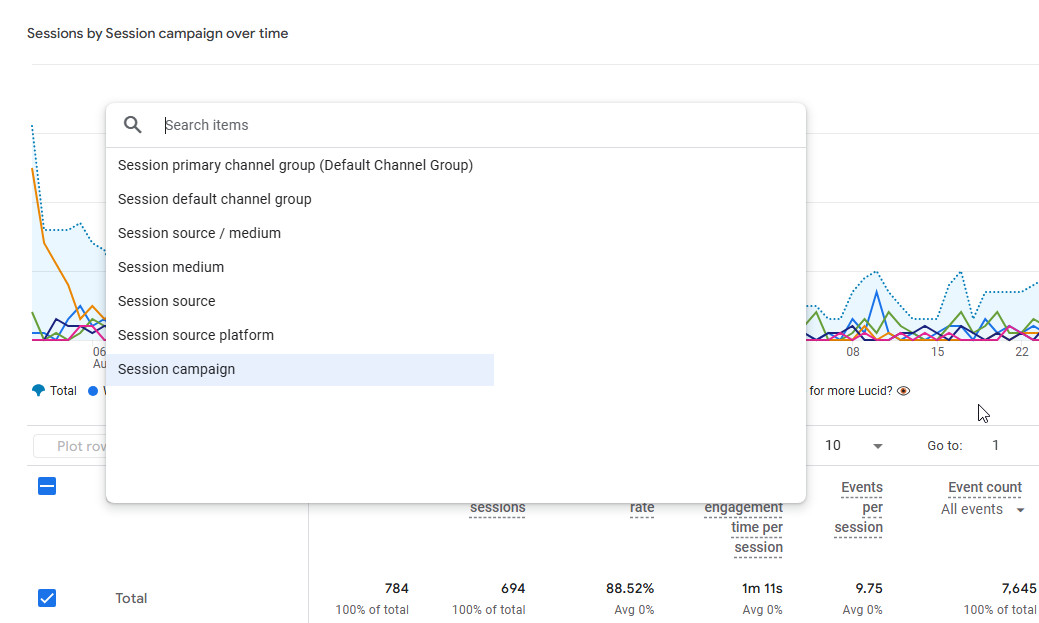Toggle the eye icon beside Lucid legend
The width and height of the screenshot is (1039, 623).
click(904, 391)
